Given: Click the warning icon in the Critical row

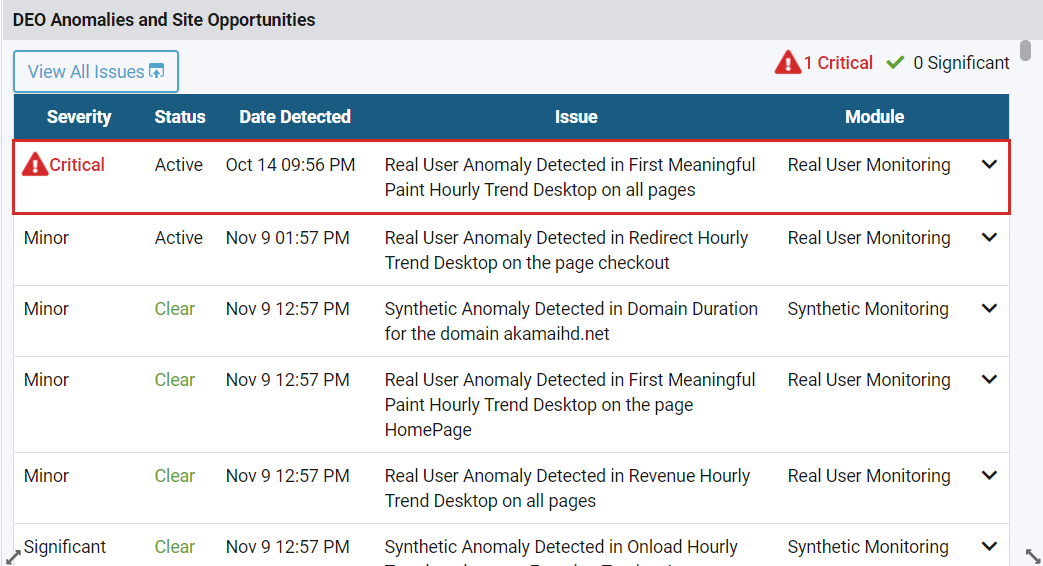Looking at the screenshot, I should click(35, 164).
